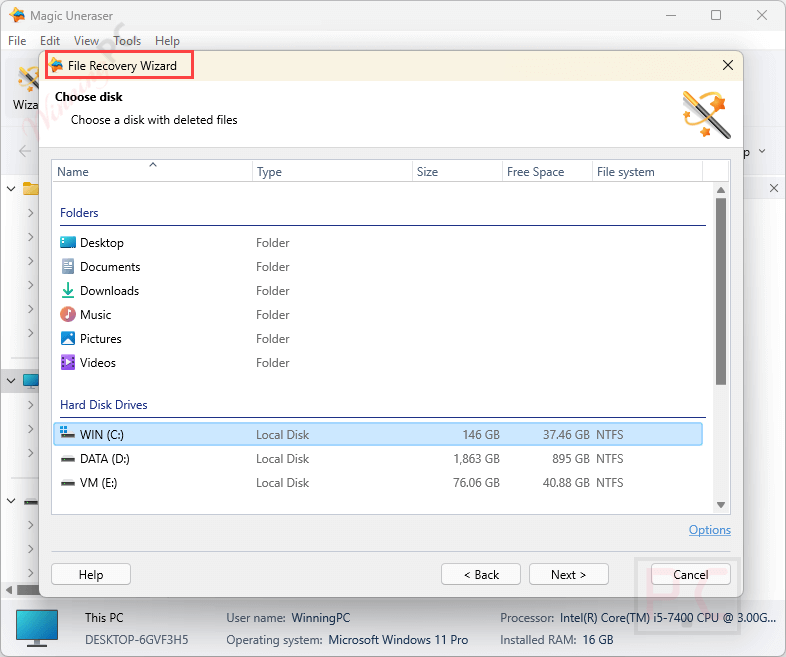This screenshot has height=657, width=786.
Task: Click the magic wand wizard graphic
Action: pyautogui.click(x=706, y=115)
